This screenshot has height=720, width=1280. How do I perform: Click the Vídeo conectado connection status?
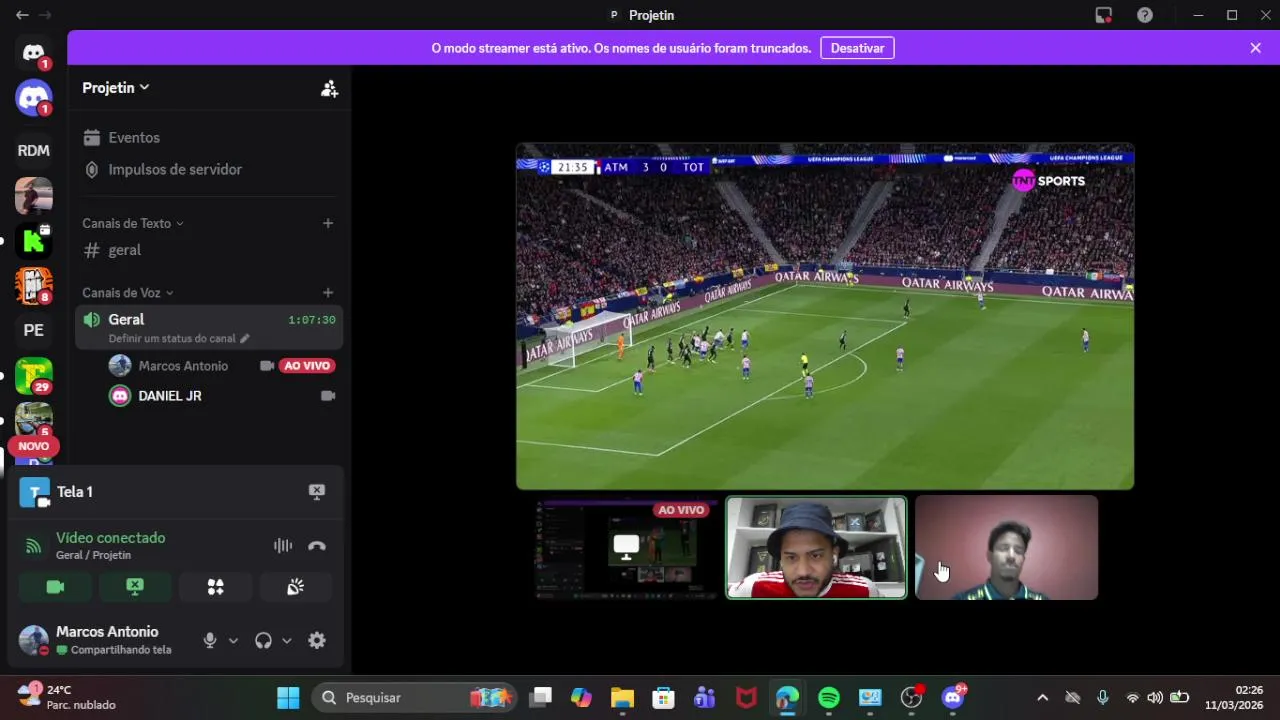(110, 538)
